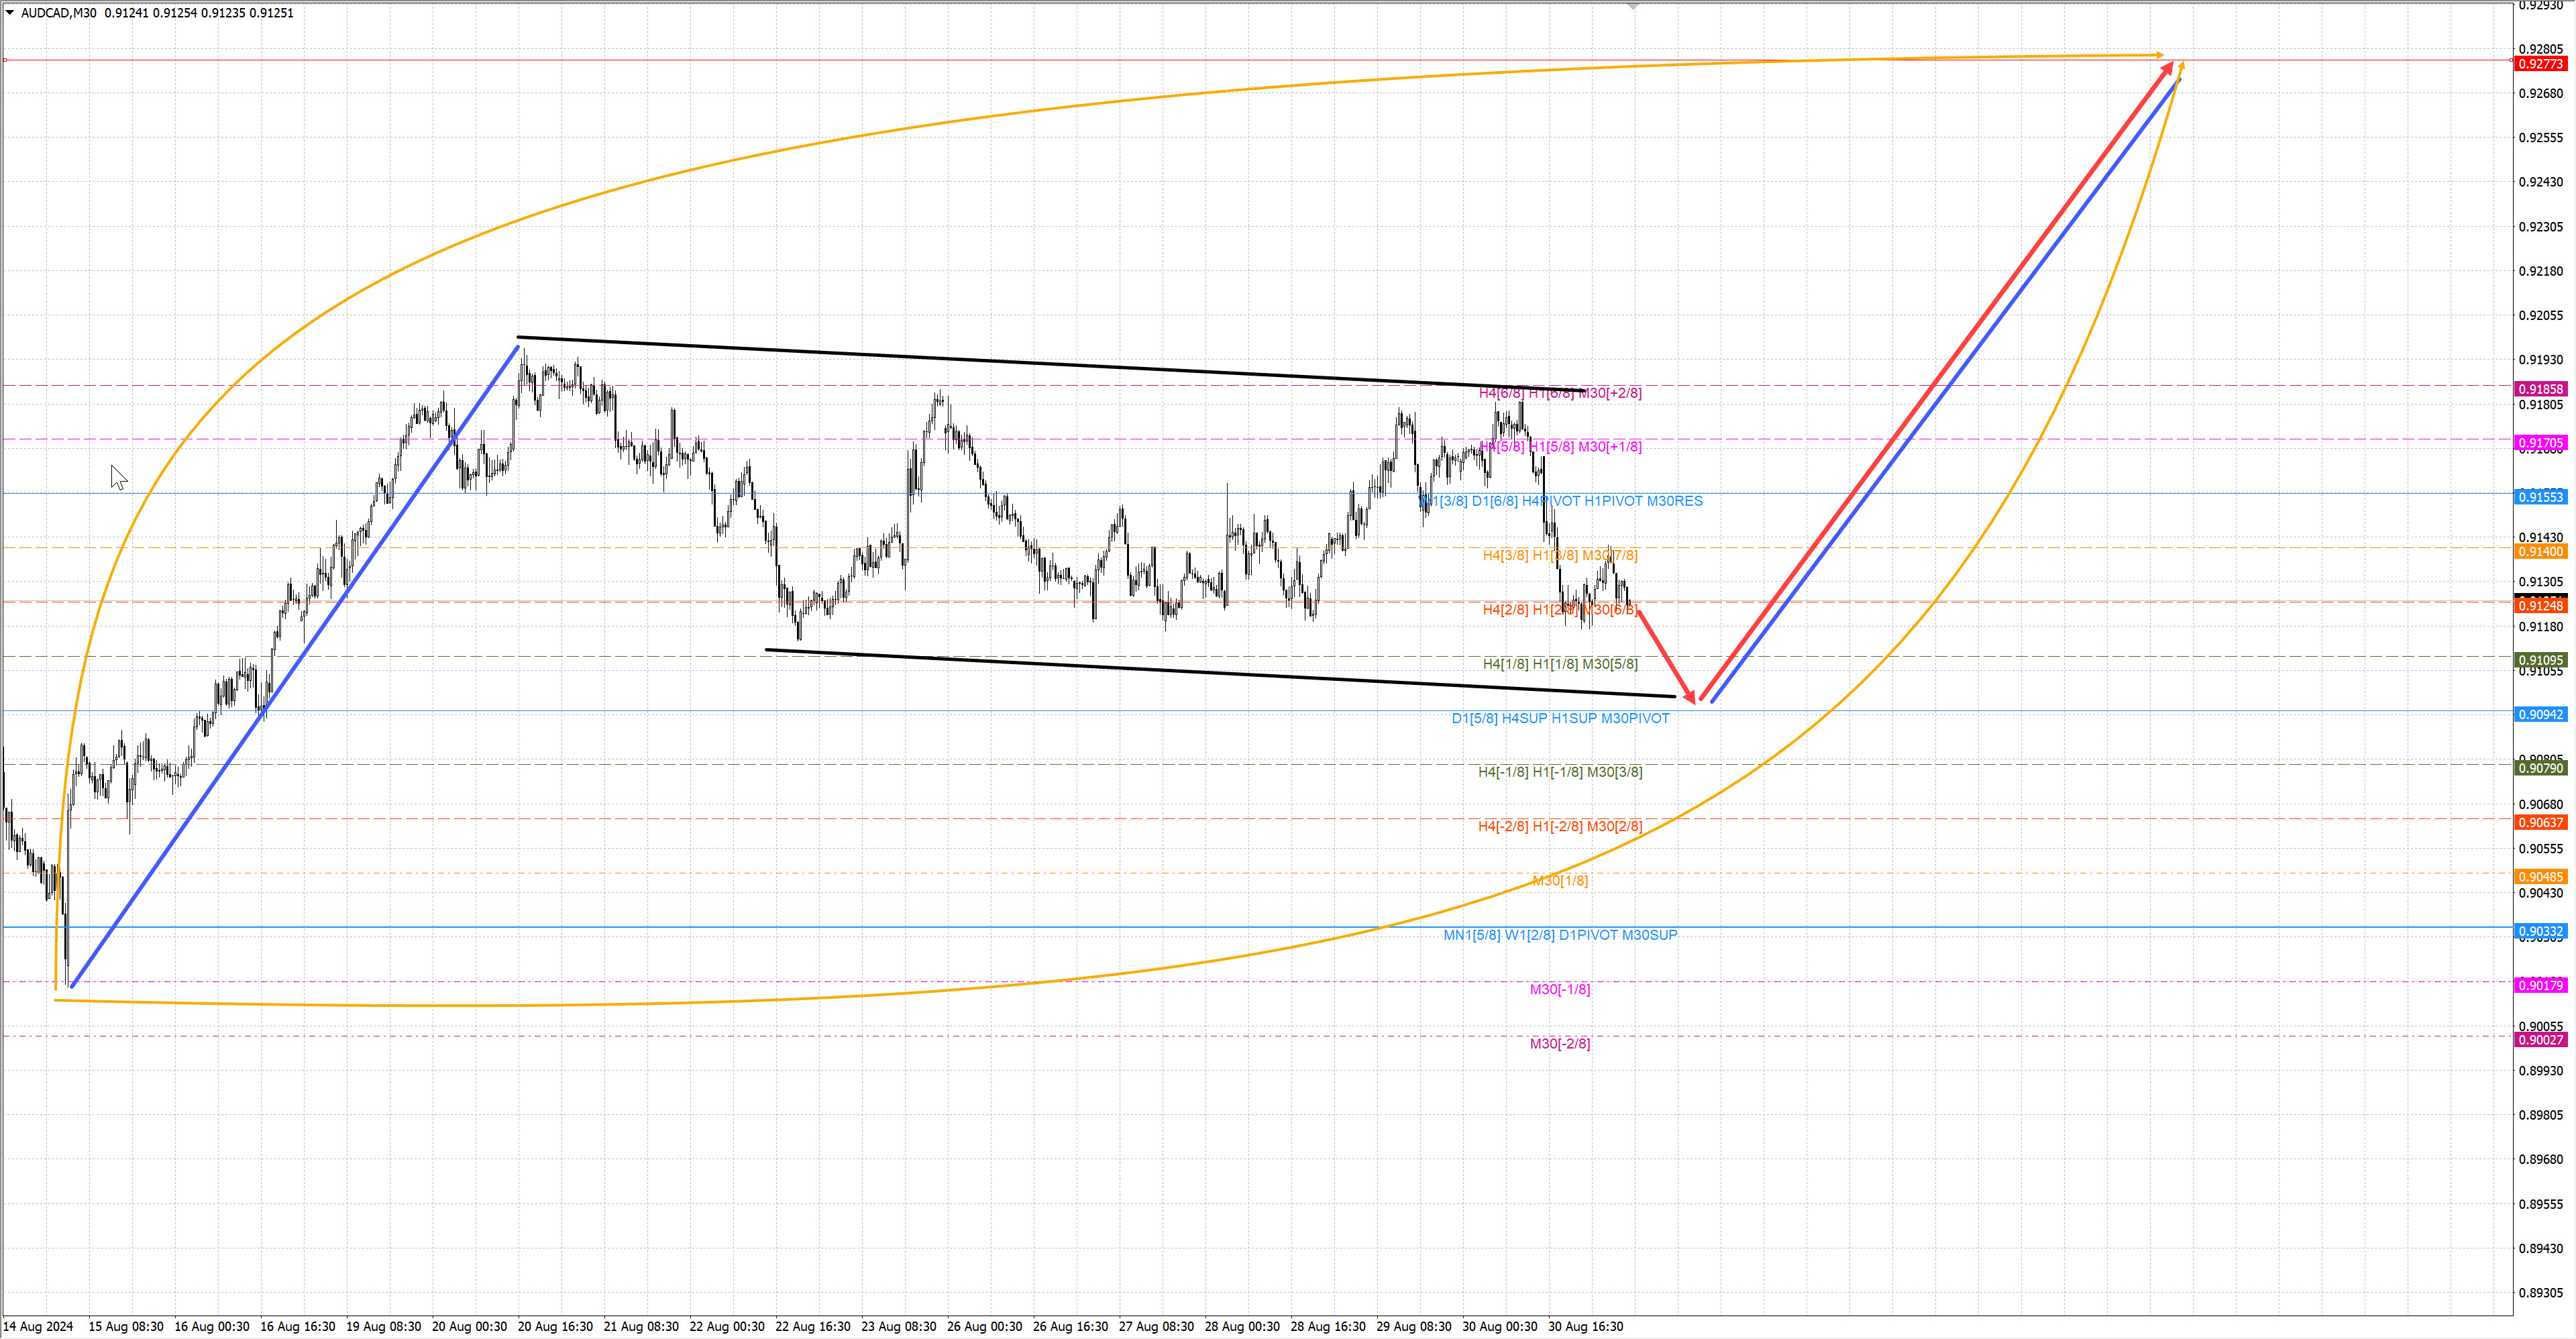Click the '28 Aug 00:30' time axis label
Image resolution: width=2576 pixels, height=1339 pixels.
pos(1242,1327)
